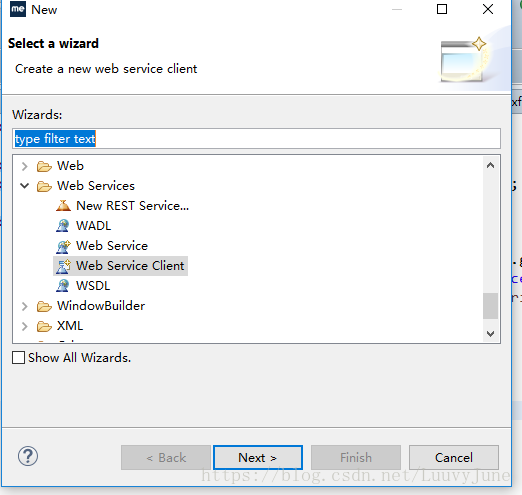Click the wizard filter text field
Image resolution: width=522 pixels, height=495 pixels.
(256, 138)
